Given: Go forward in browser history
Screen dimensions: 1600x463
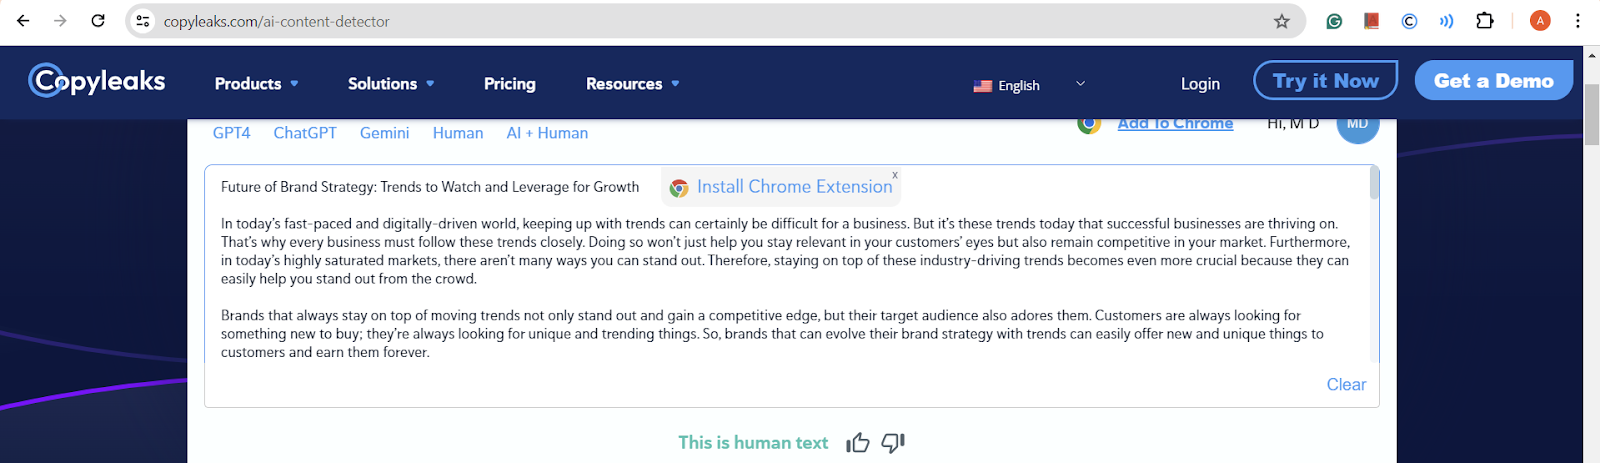Looking at the screenshot, I should (x=60, y=20).
